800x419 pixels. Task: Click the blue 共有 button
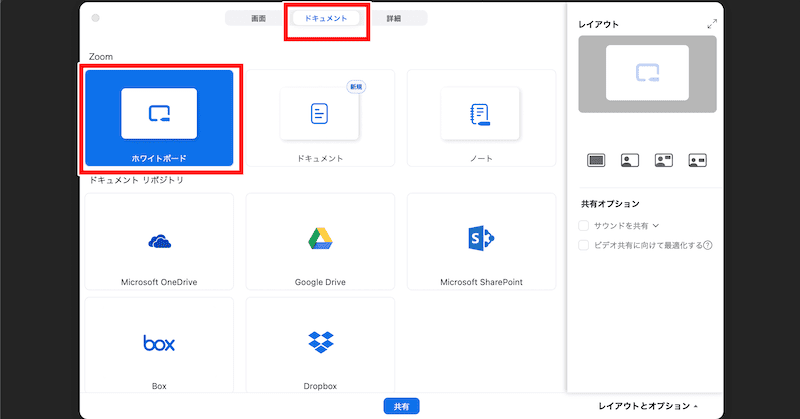(400, 406)
